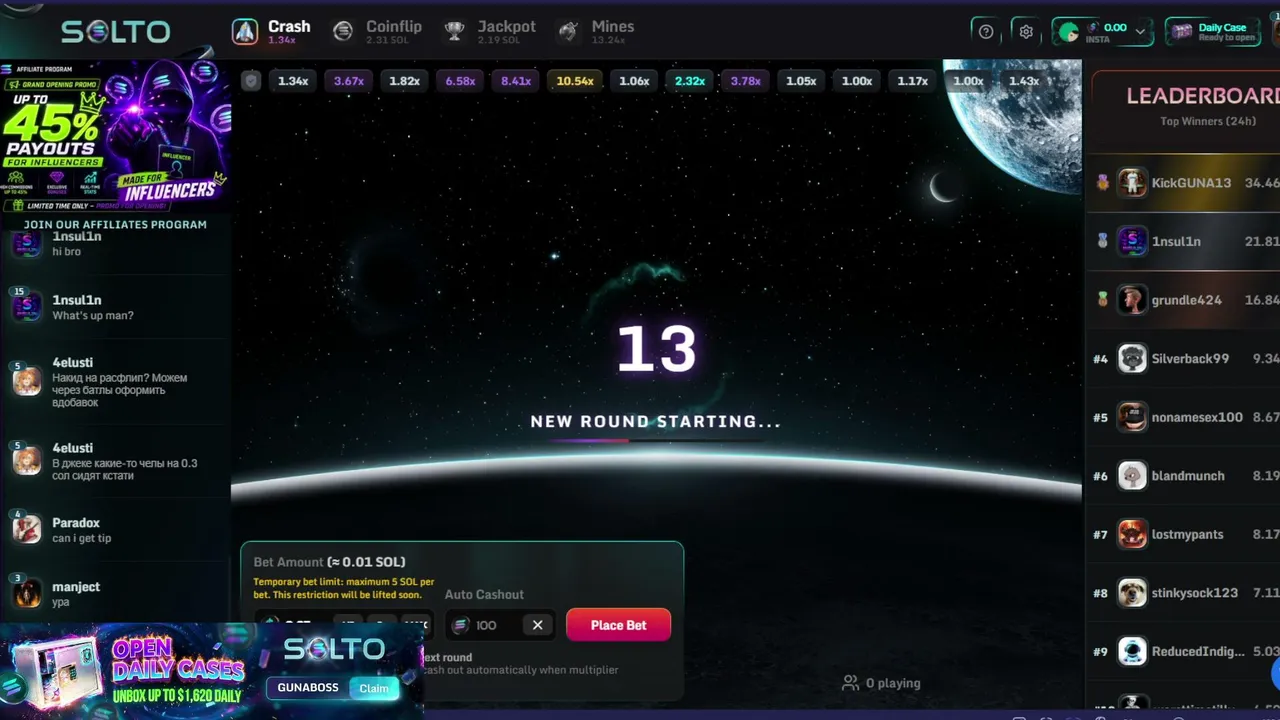
Task: Click the bronze medal icon for grundle424
Action: point(1102,299)
